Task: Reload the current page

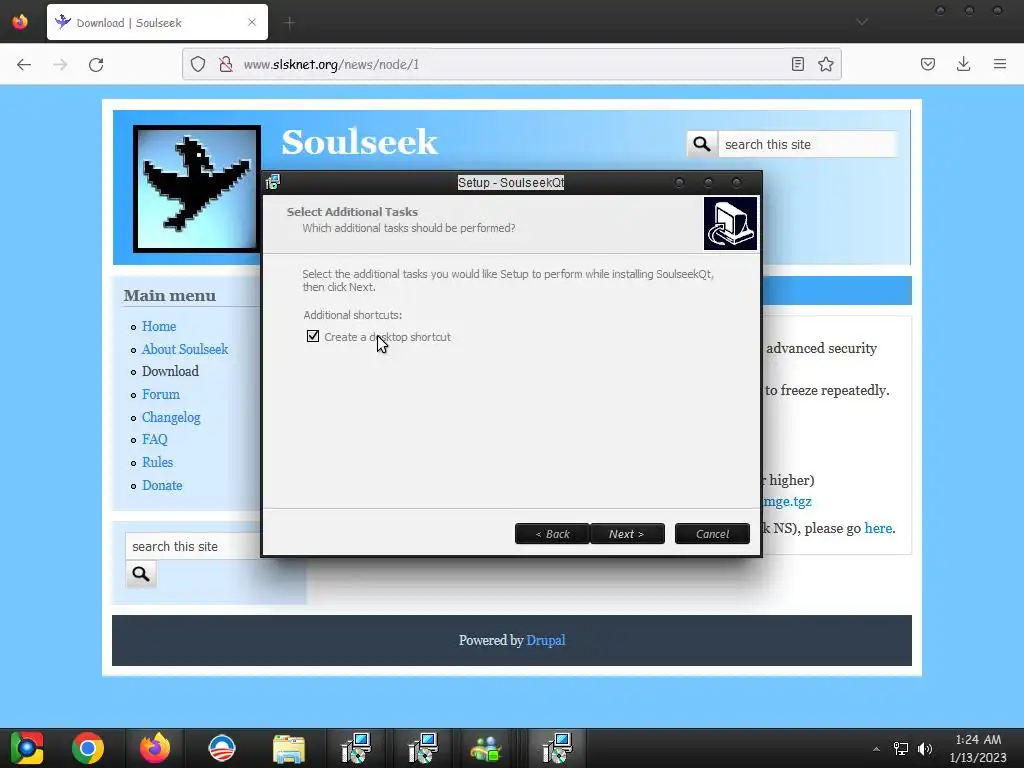Action: pyautogui.click(x=96, y=64)
